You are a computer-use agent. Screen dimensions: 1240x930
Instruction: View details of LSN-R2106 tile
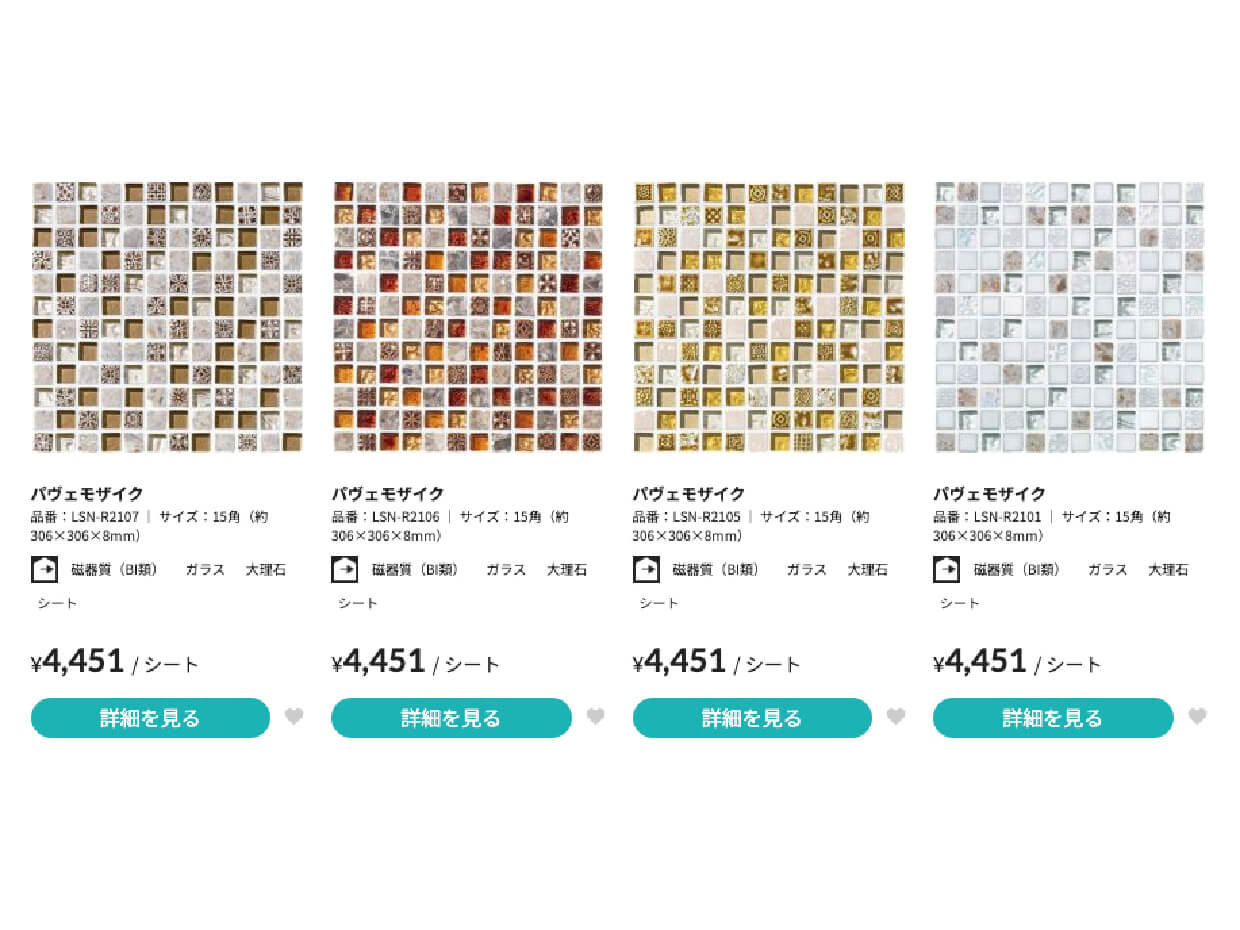(x=451, y=718)
